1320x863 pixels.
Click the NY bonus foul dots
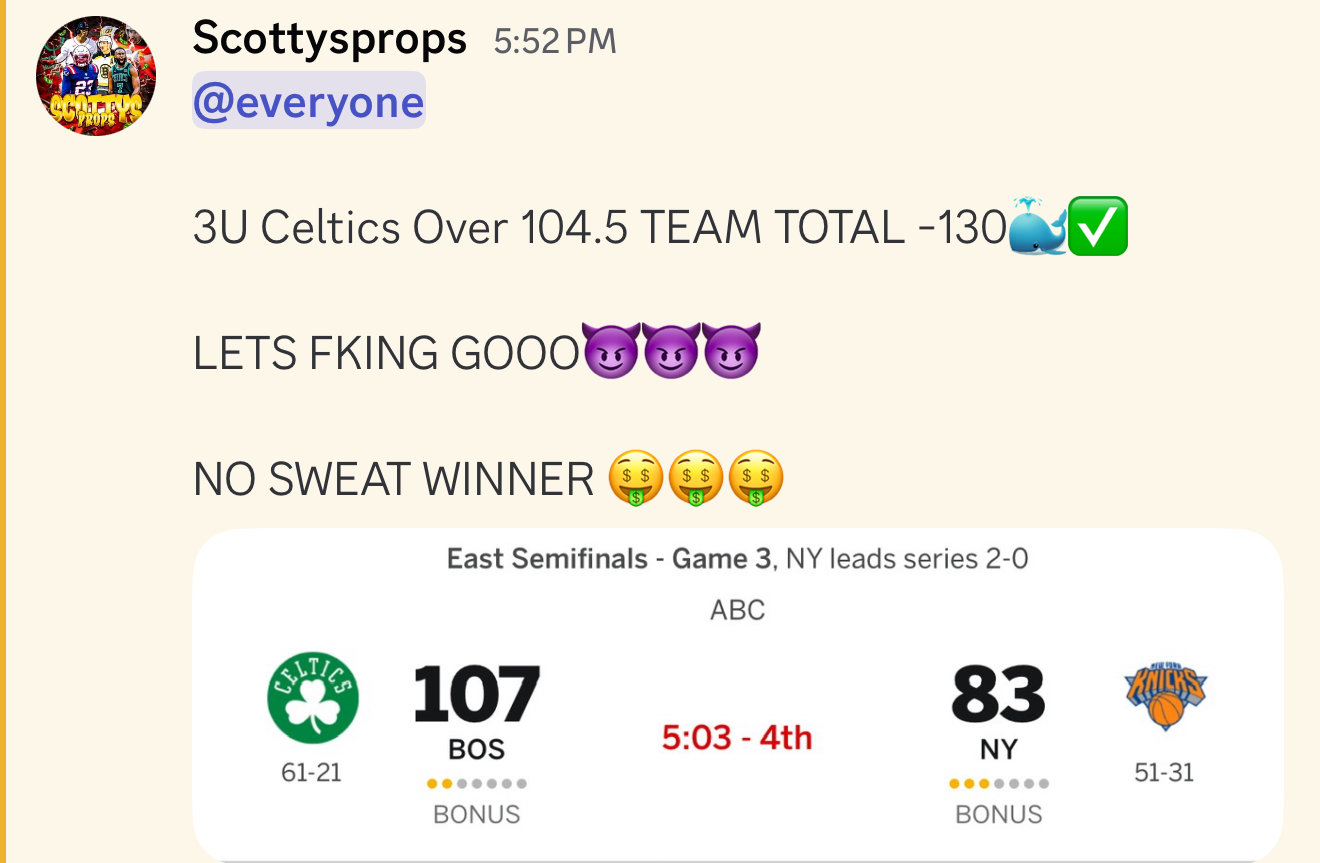tap(999, 784)
